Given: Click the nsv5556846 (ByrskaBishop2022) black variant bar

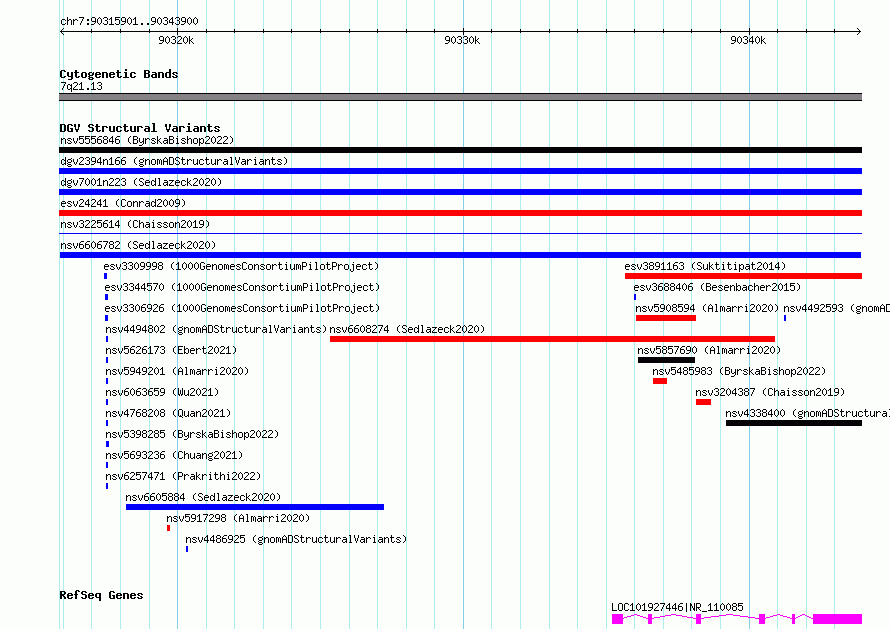Looking at the screenshot, I should click(x=460, y=150).
